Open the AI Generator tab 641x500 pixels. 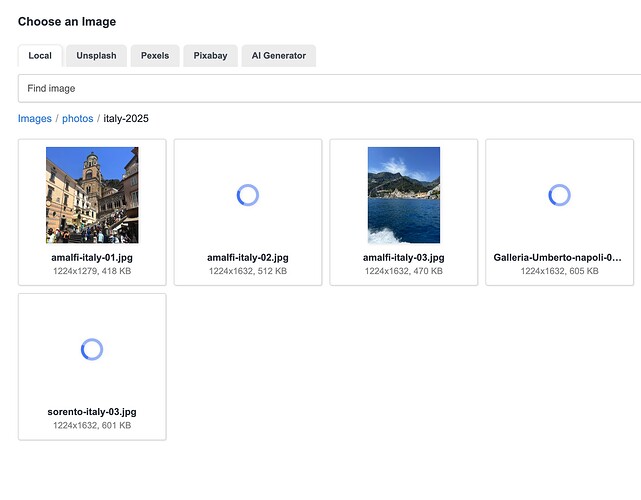click(x=279, y=56)
